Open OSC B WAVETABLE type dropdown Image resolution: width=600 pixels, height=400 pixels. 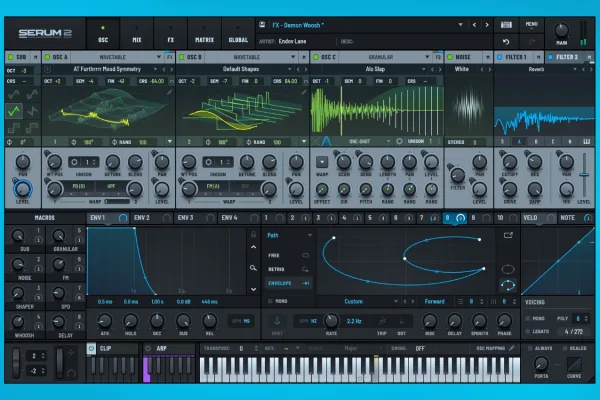(x=293, y=57)
